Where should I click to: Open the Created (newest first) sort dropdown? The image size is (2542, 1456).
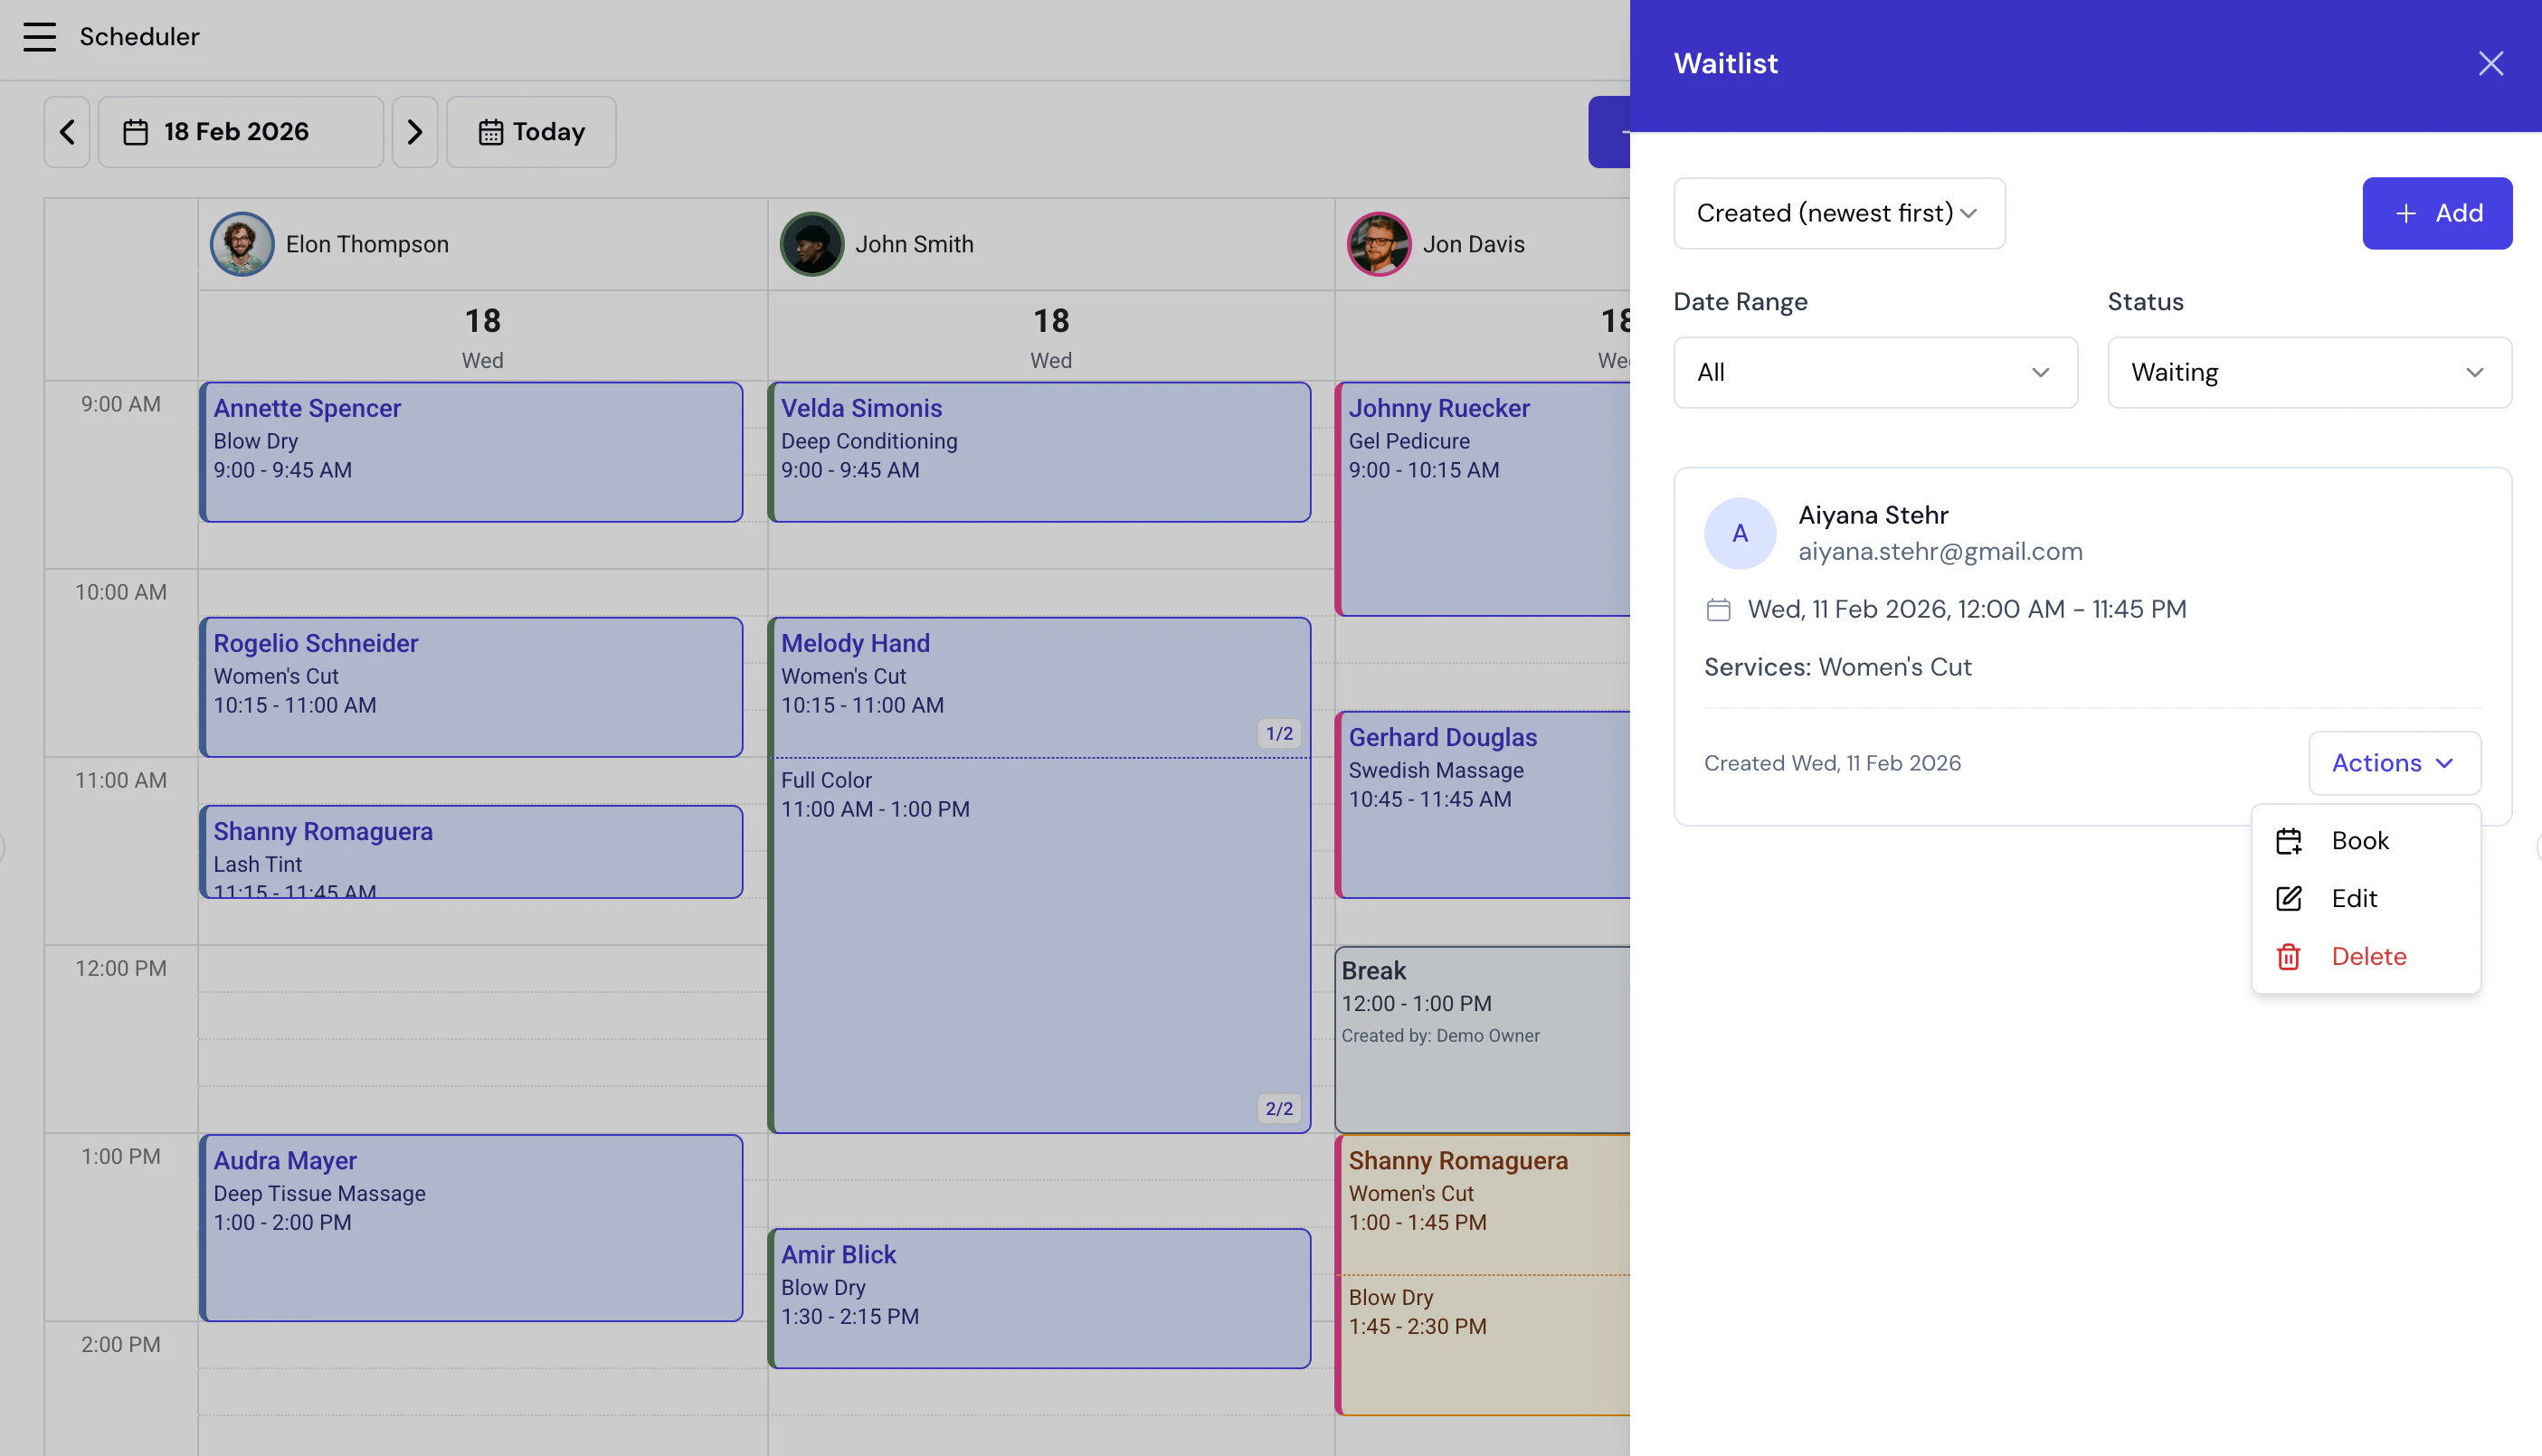coord(1838,213)
